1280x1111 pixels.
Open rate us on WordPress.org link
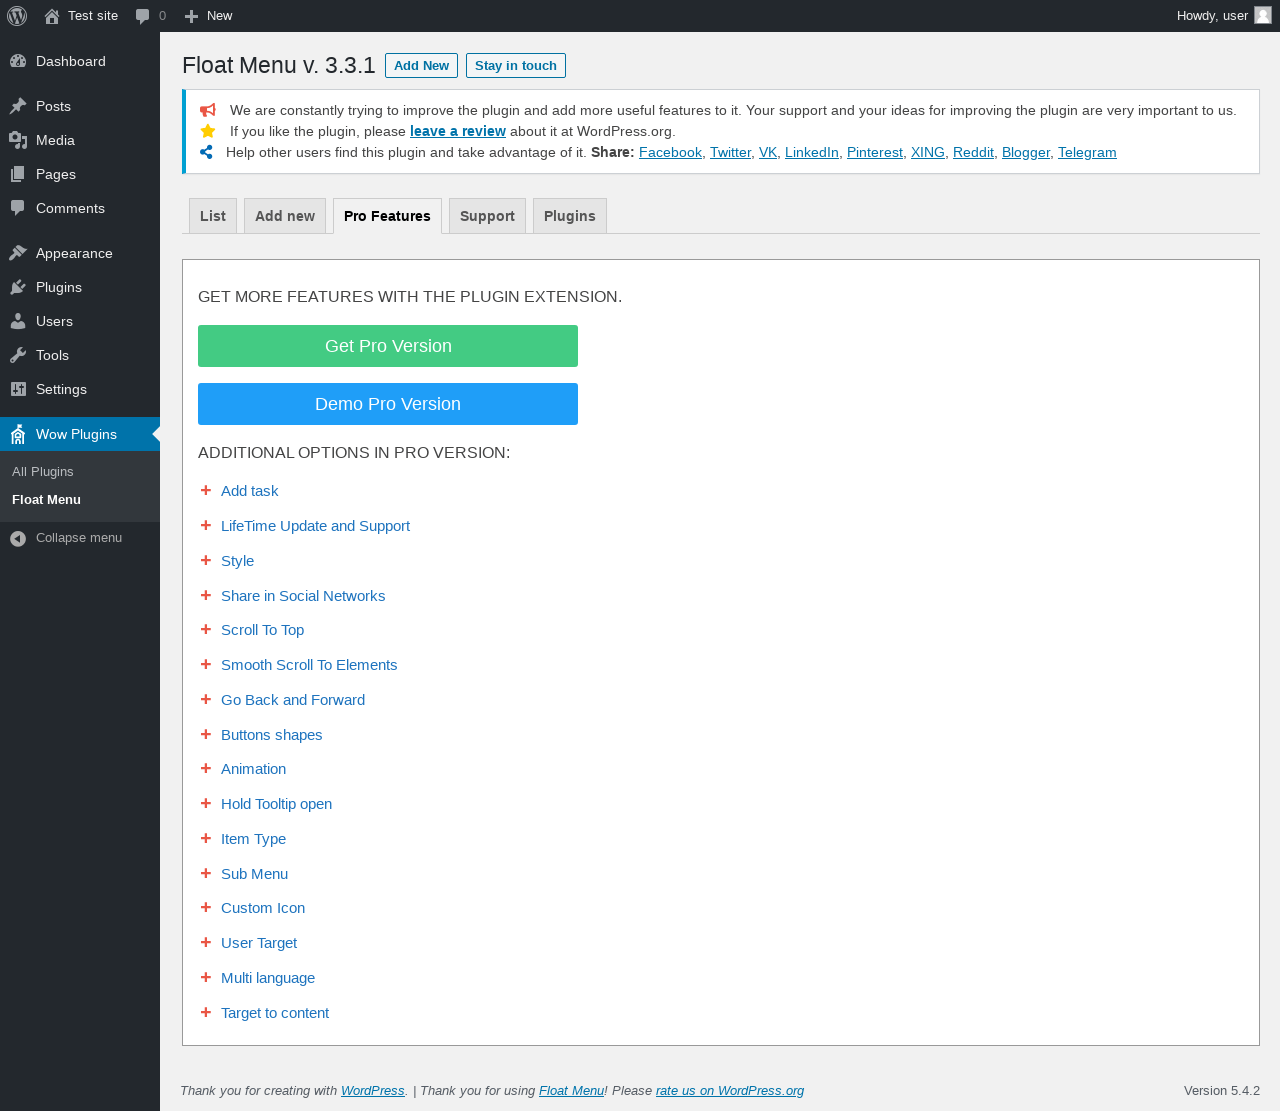click(730, 1090)
